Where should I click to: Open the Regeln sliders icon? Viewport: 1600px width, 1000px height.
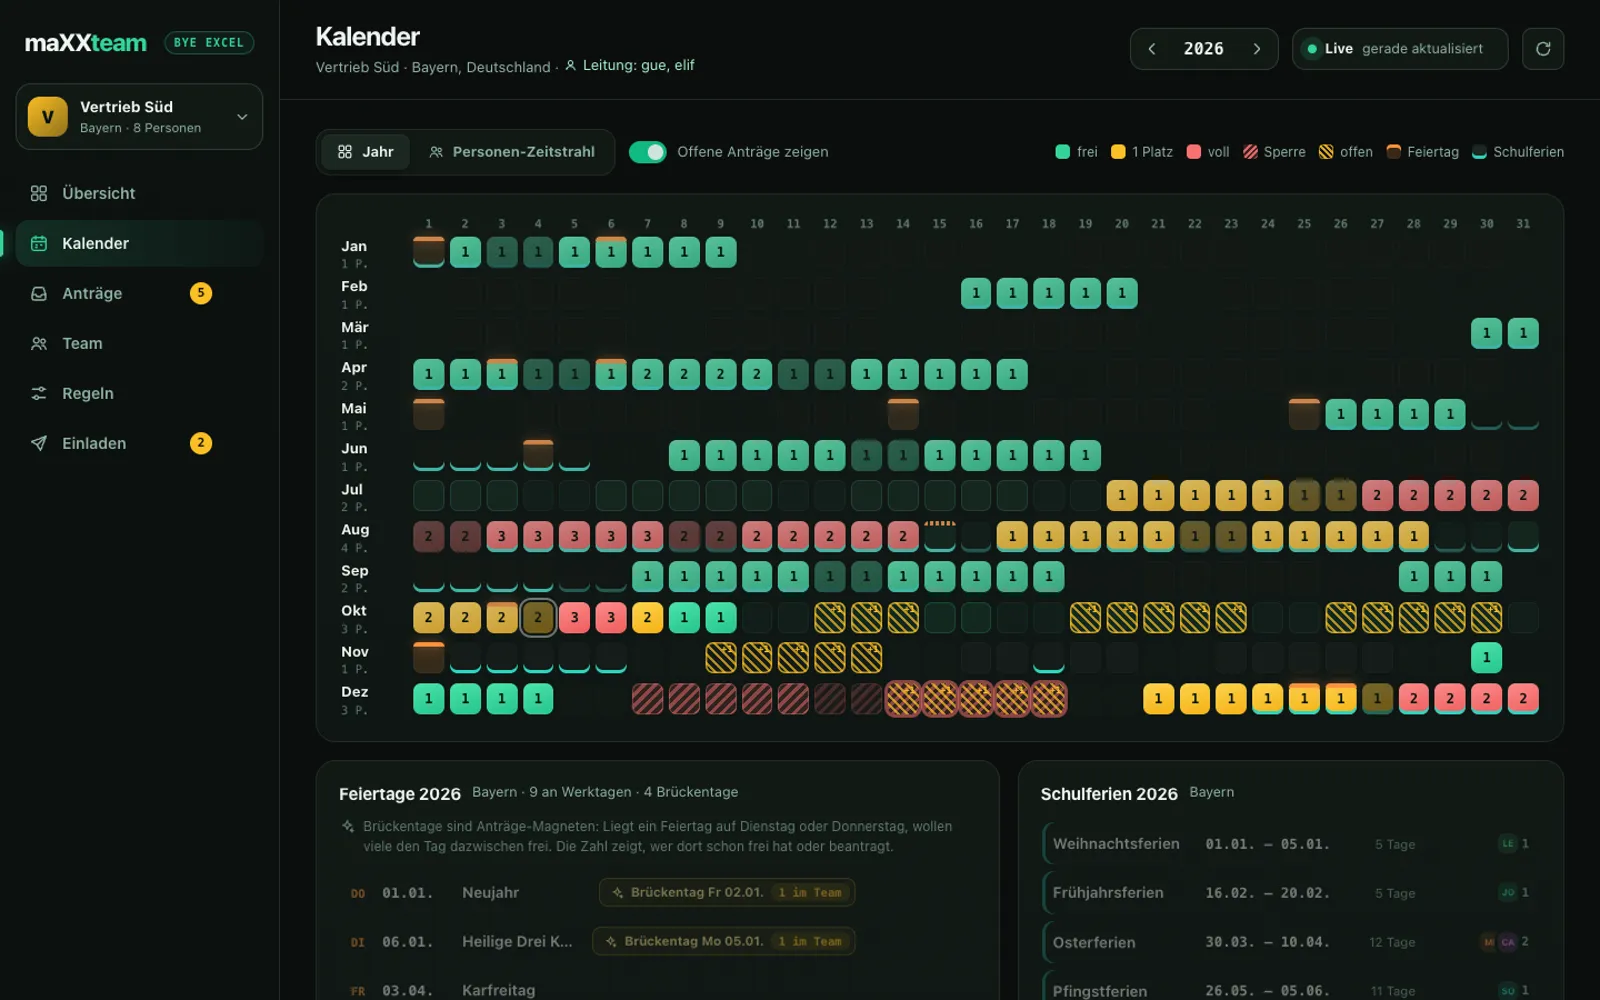[x=39, y=393]
